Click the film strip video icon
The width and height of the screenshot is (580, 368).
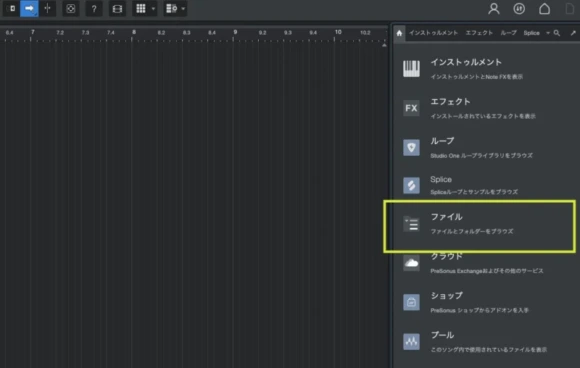[117, 9]
